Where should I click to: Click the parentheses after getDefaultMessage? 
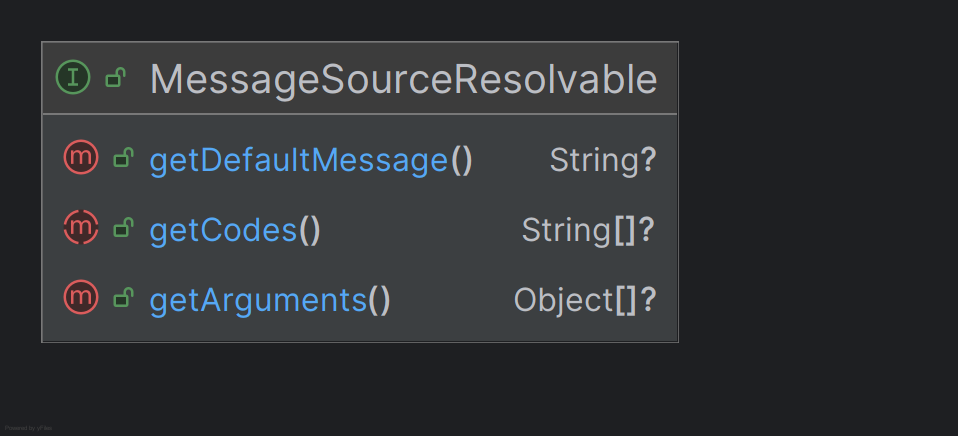coord(461,160)
